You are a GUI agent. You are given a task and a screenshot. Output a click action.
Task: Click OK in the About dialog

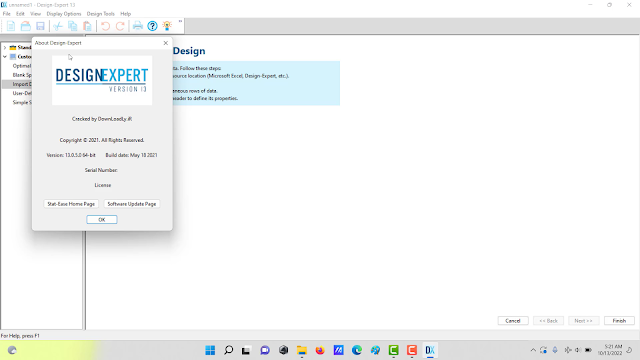(102, 220)
